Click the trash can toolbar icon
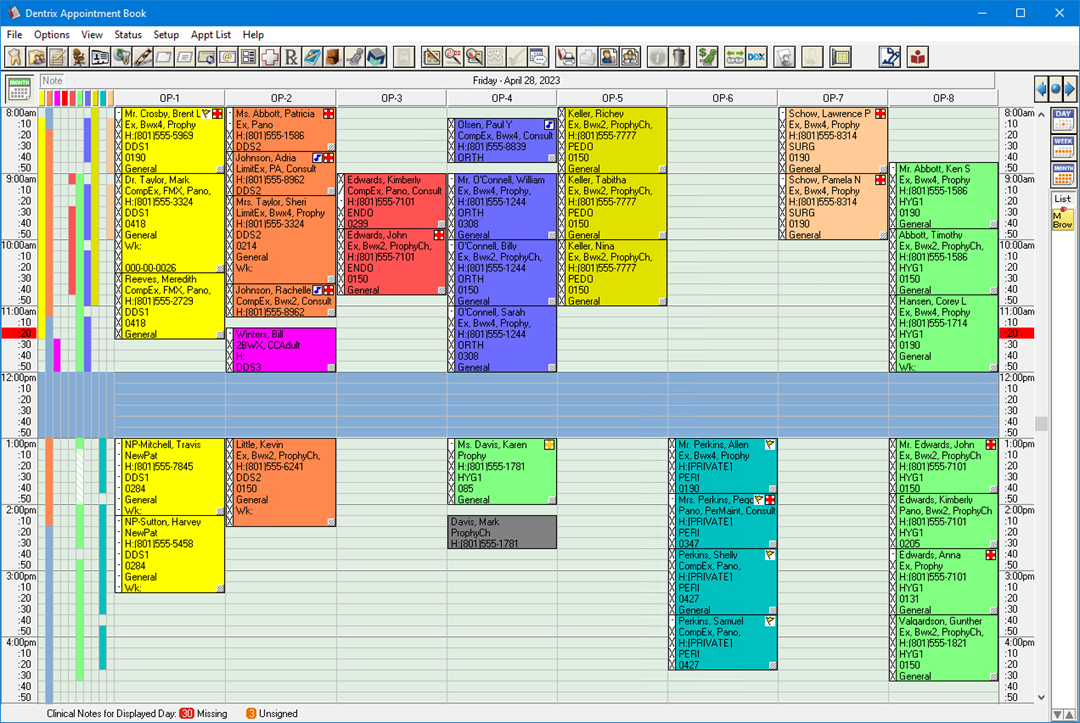 click(x=679, y=57)
